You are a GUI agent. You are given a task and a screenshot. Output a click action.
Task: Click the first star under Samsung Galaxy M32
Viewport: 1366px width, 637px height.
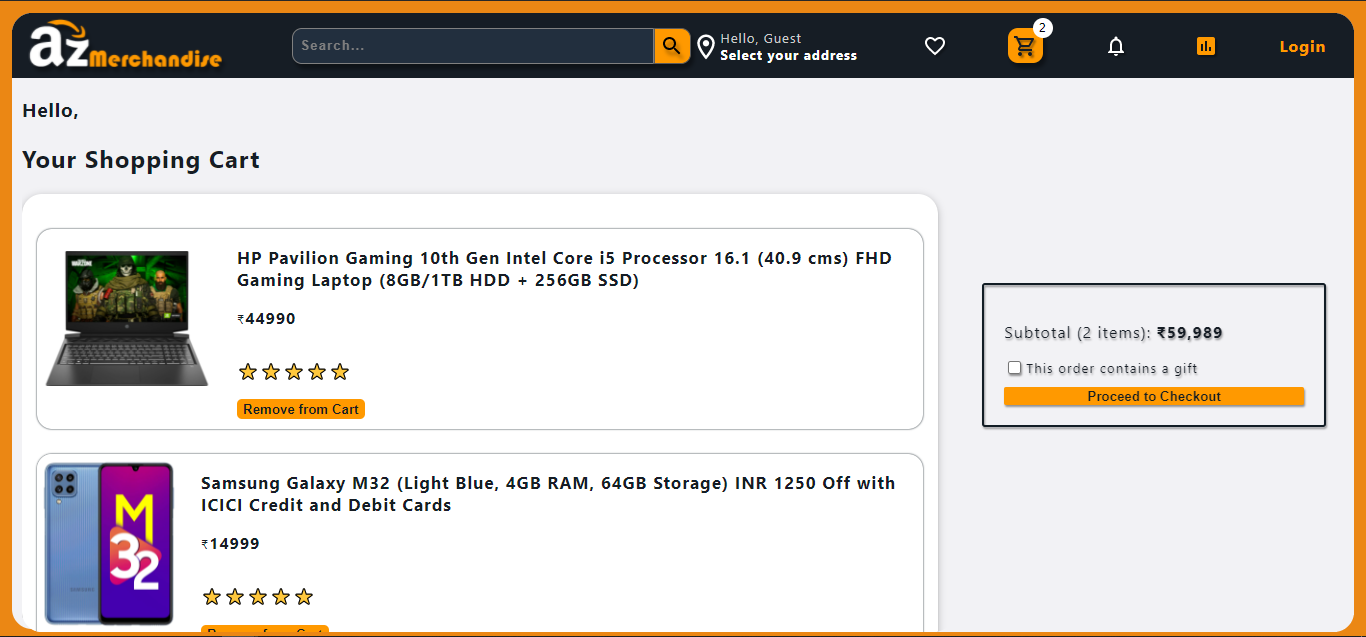pos(212,596)
